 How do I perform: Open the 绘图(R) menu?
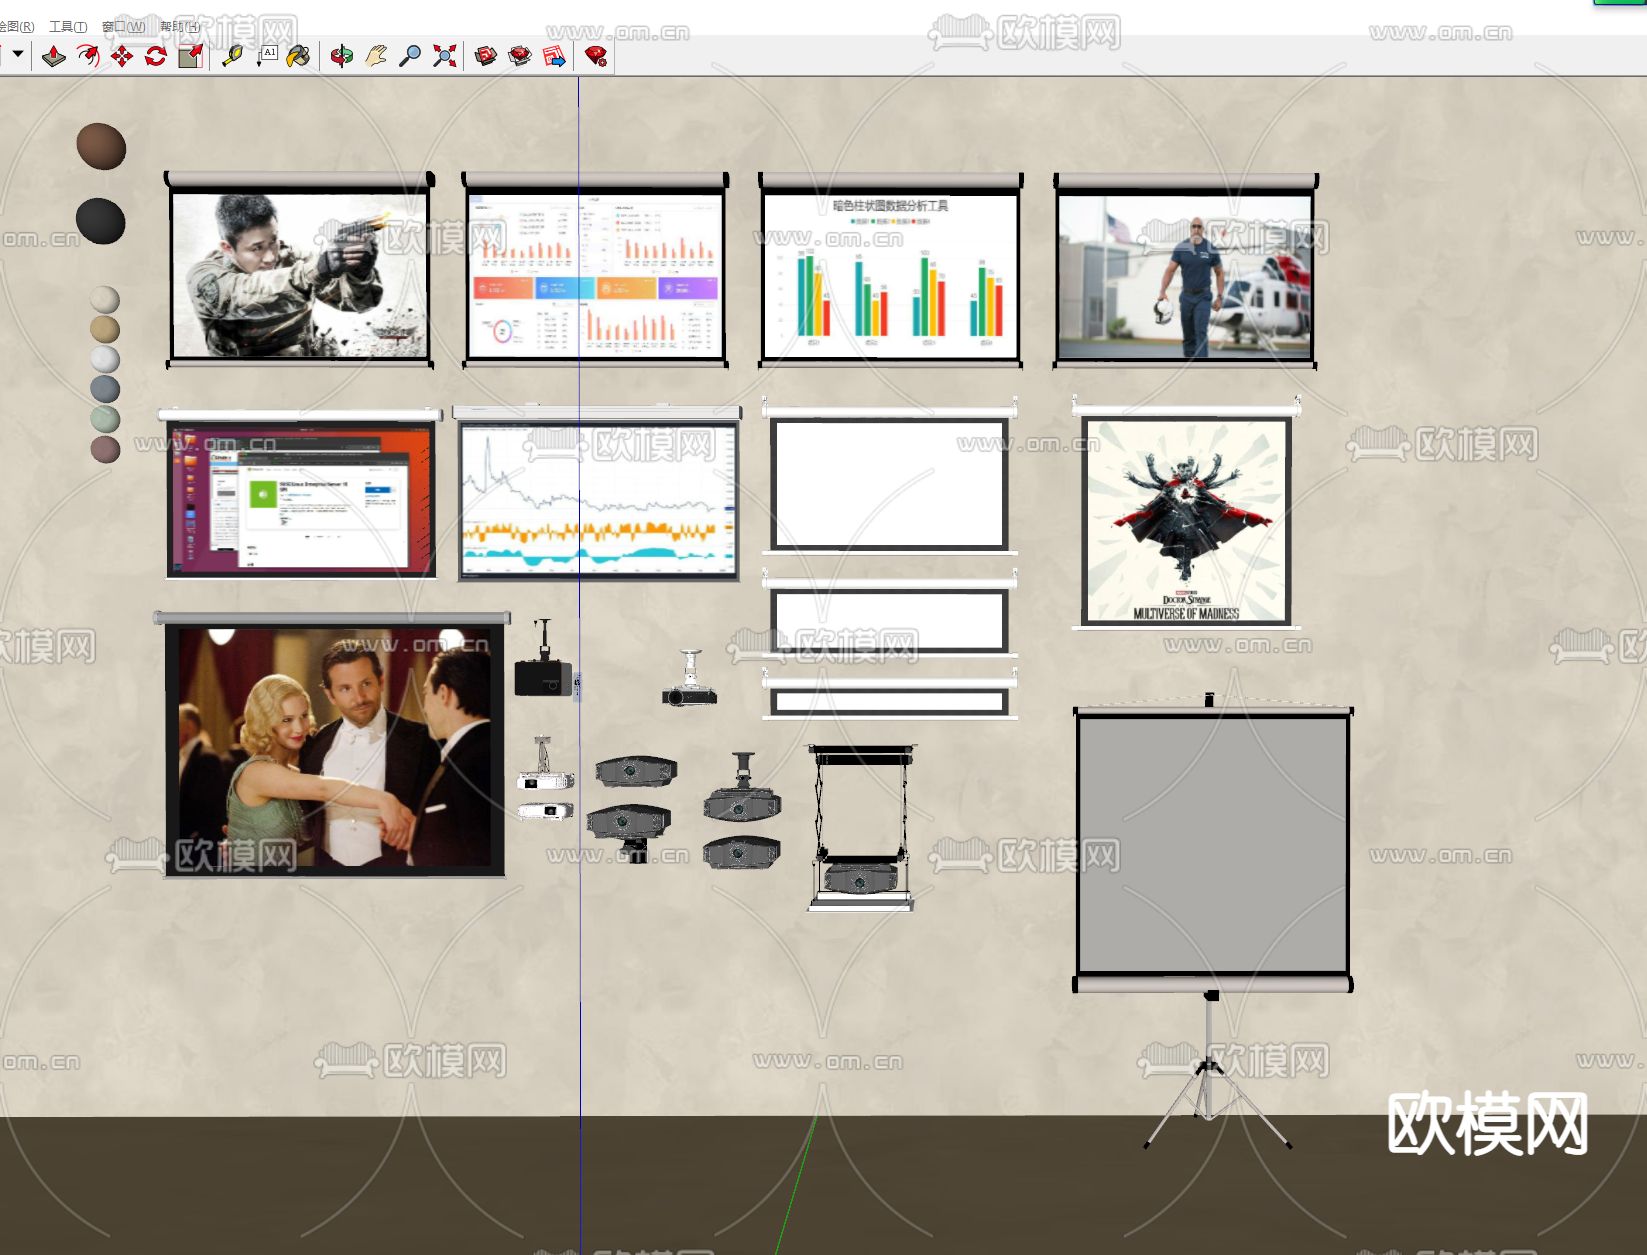tap(16, 27)
